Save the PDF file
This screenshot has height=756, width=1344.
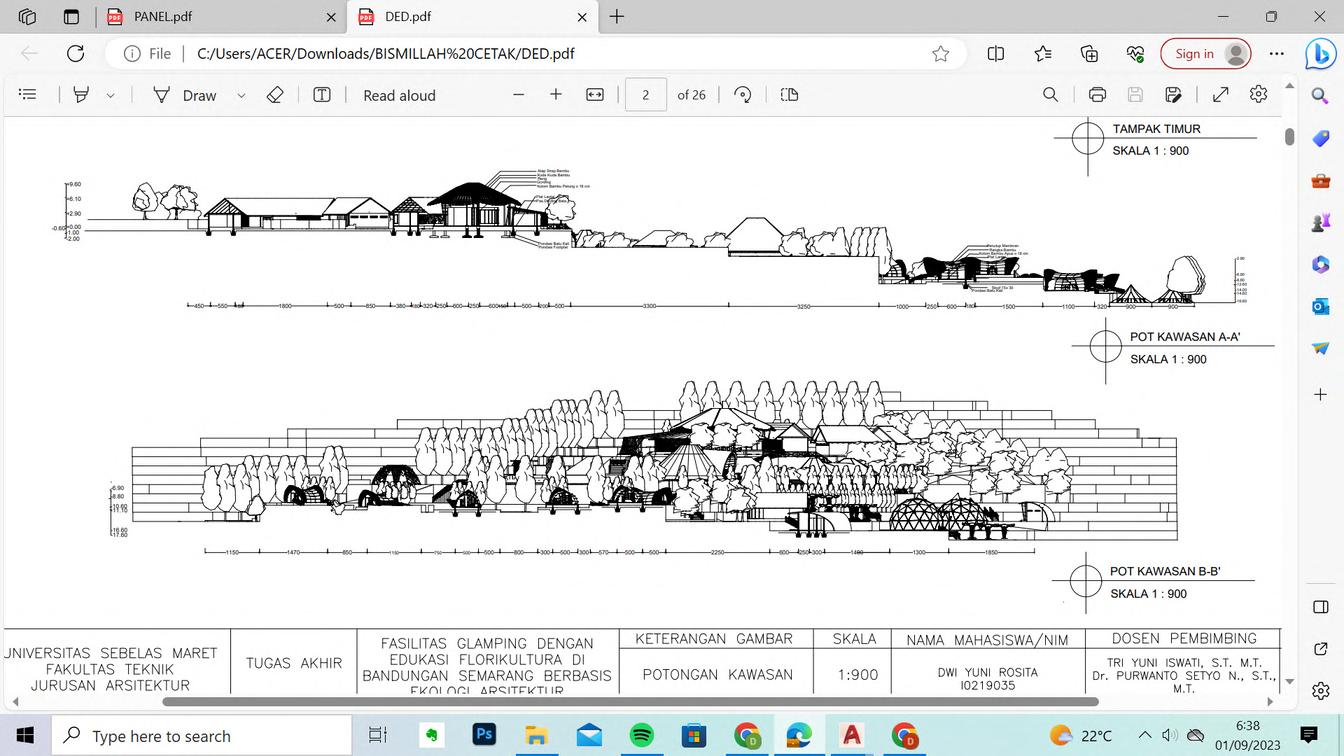(1135, 95)
